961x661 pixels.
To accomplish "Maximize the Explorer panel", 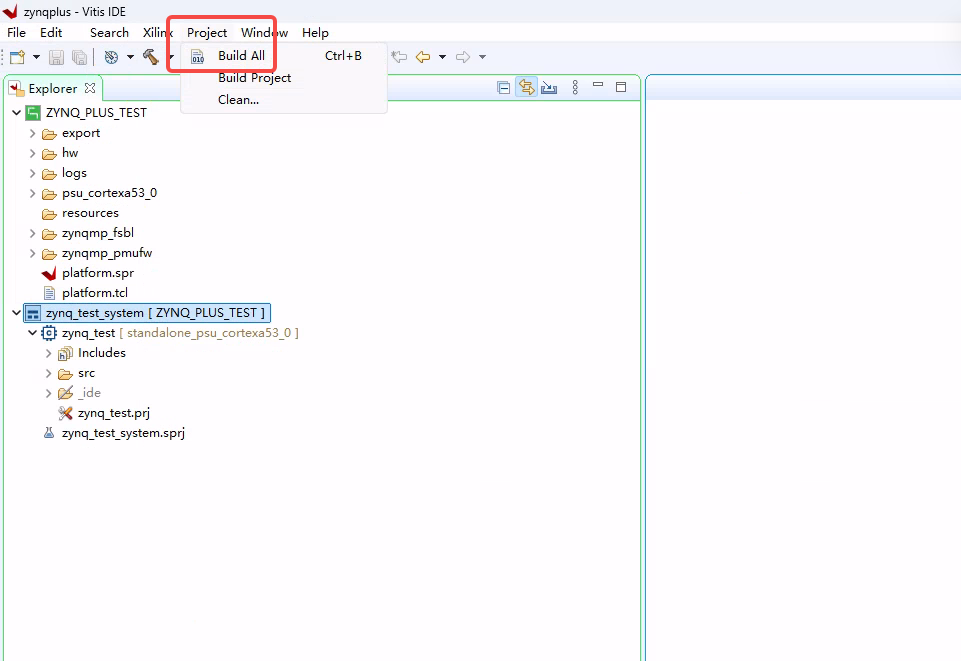I will pos(621,87).
